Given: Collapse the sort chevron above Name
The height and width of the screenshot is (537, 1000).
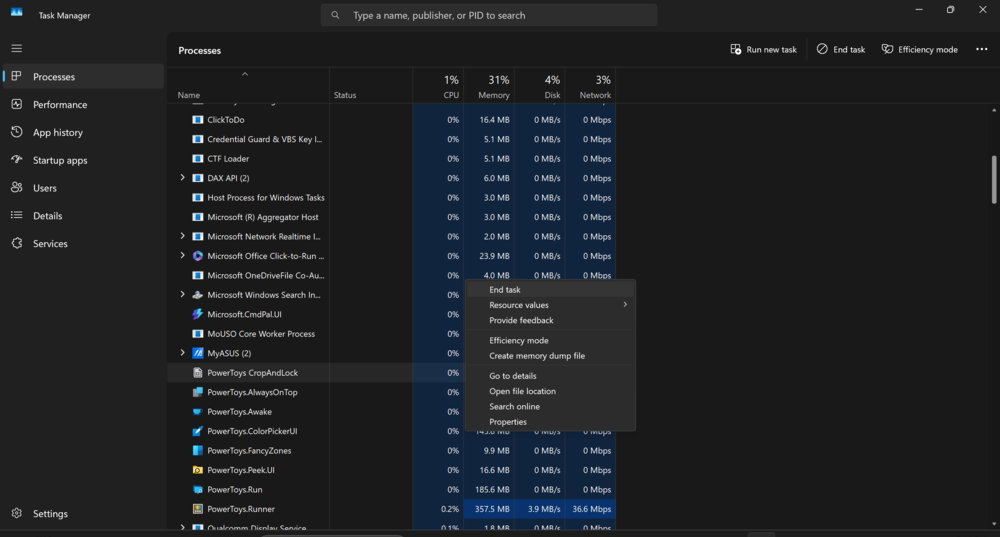Looking at the screenshot, I should (x=245, y=75).
